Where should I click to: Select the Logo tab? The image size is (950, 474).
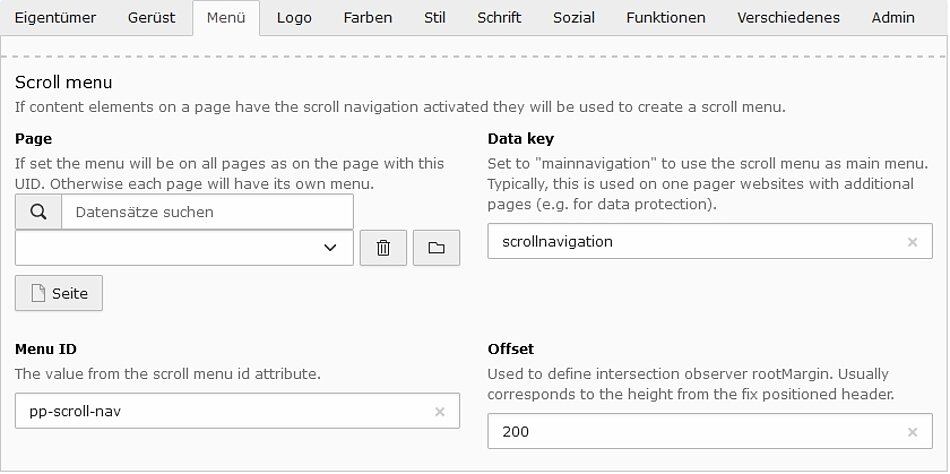click(293, 18)
